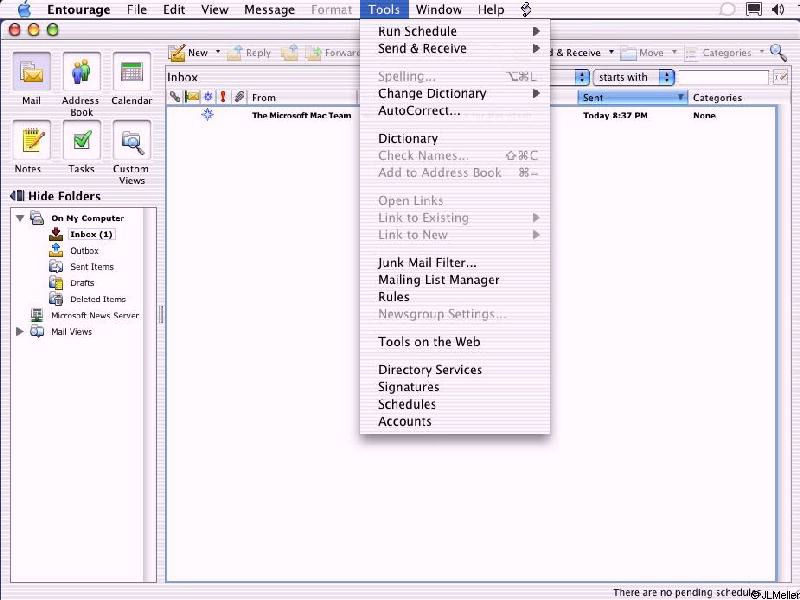
Task: Expand the Mail Views tree item
Action: [20, 332]
